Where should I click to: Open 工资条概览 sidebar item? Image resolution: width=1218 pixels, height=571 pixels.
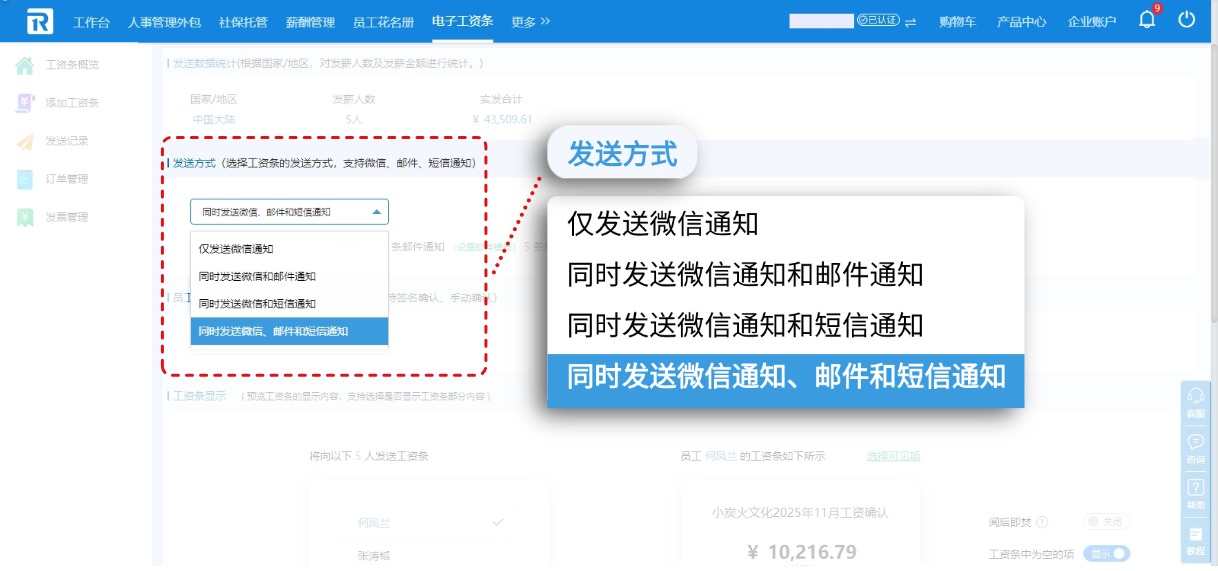click(x=72, y=65)
